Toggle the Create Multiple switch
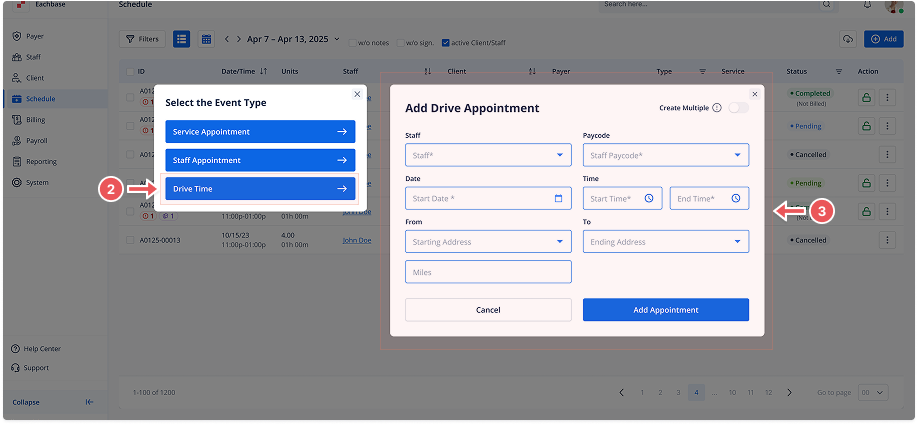The image size is (918, 425). pyautogui.click(x=738, y=108)
